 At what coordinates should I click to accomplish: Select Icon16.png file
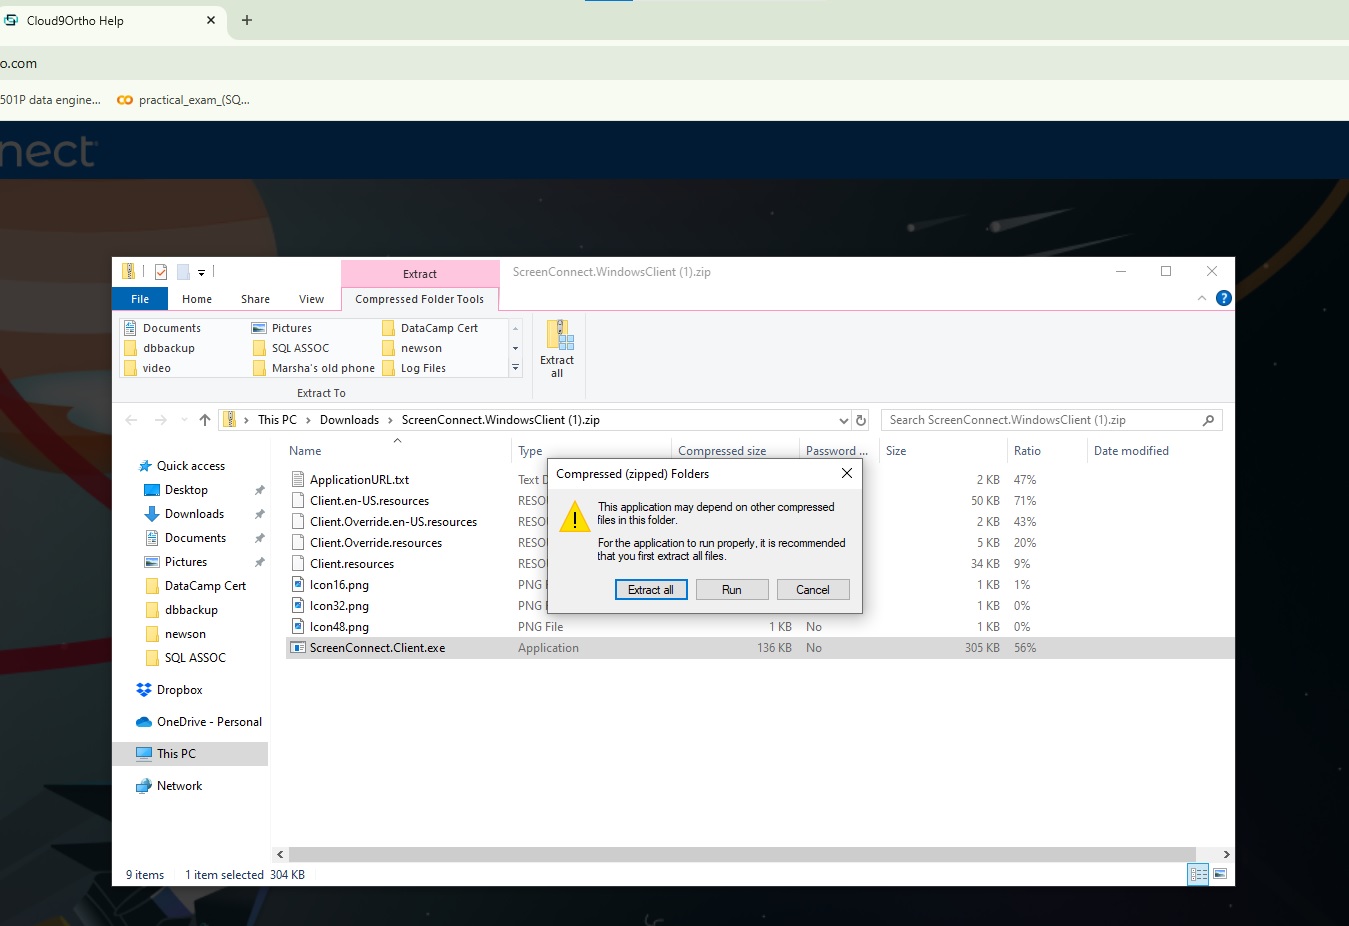339,585
